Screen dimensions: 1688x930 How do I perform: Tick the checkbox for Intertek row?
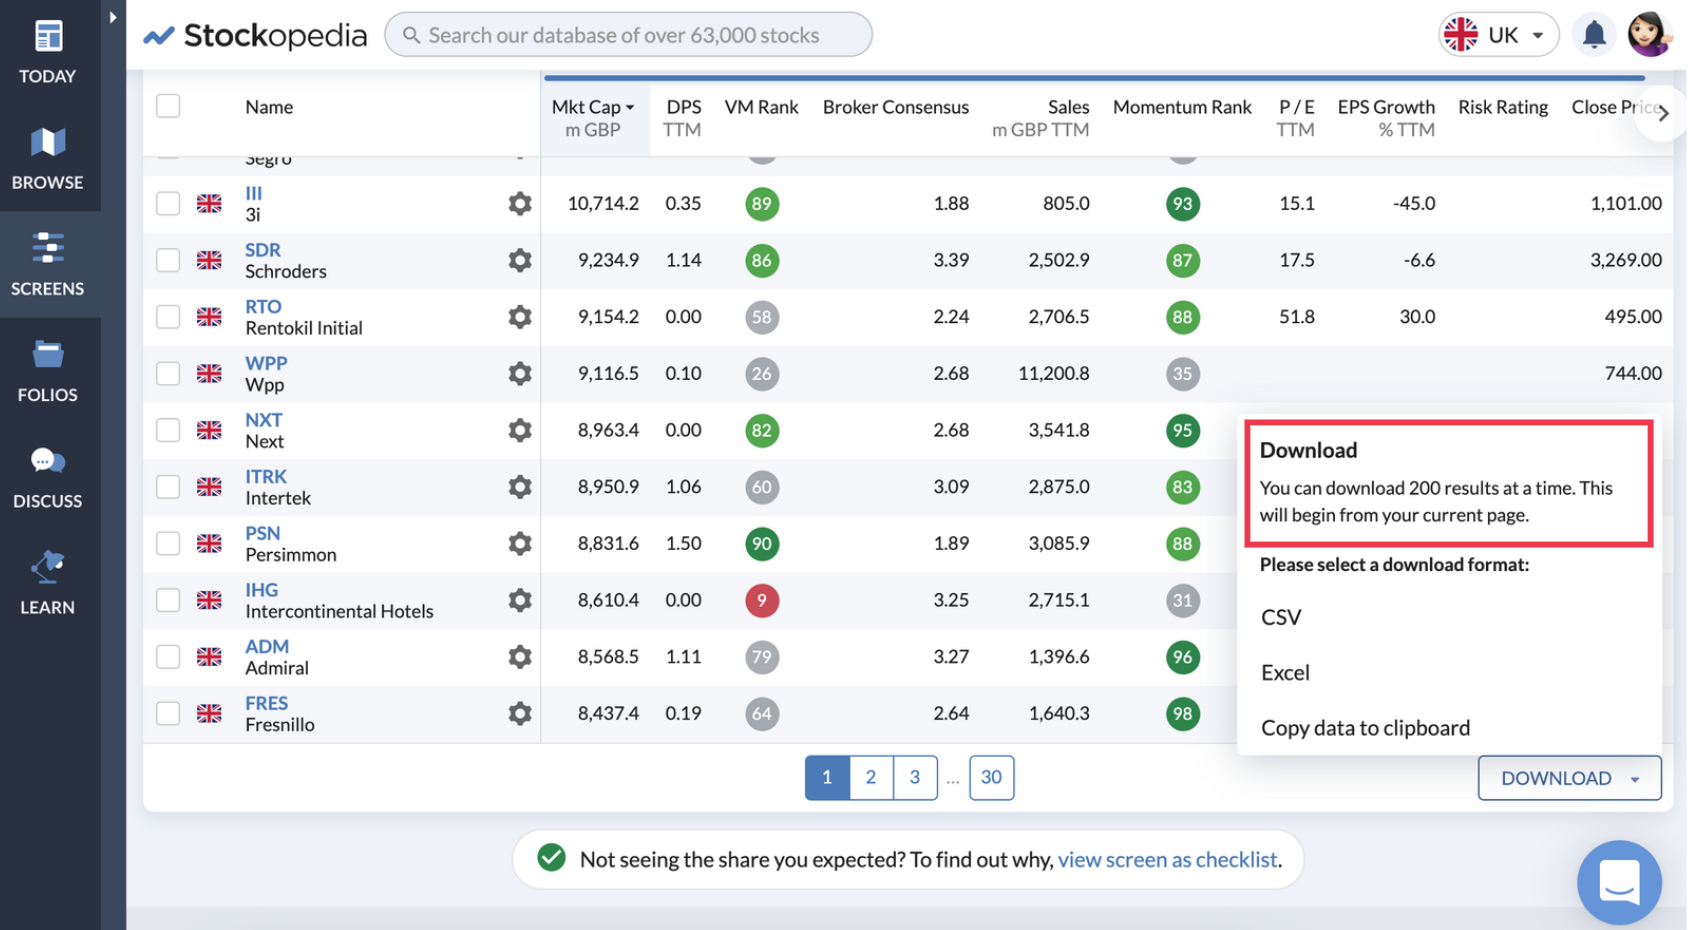(168, 487)
